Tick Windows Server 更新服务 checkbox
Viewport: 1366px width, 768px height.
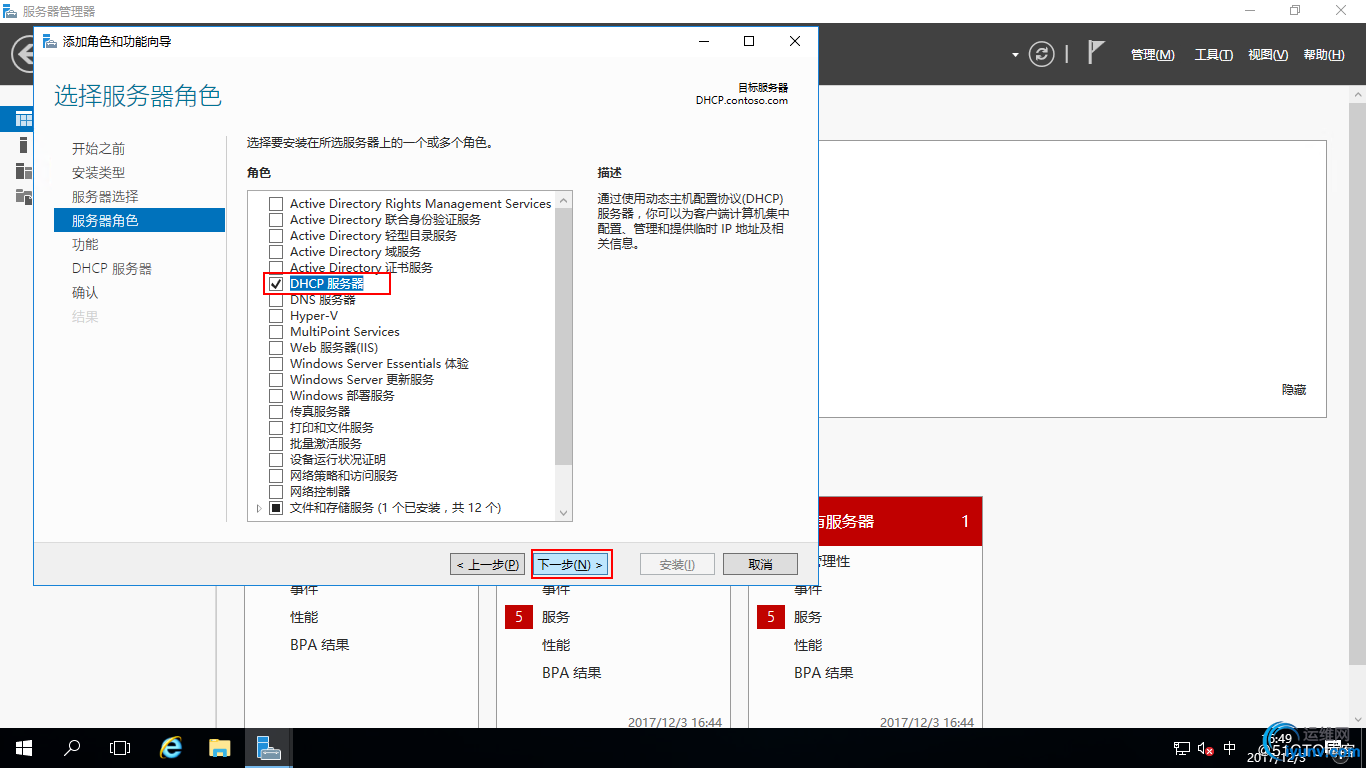[x=276, y=380]
